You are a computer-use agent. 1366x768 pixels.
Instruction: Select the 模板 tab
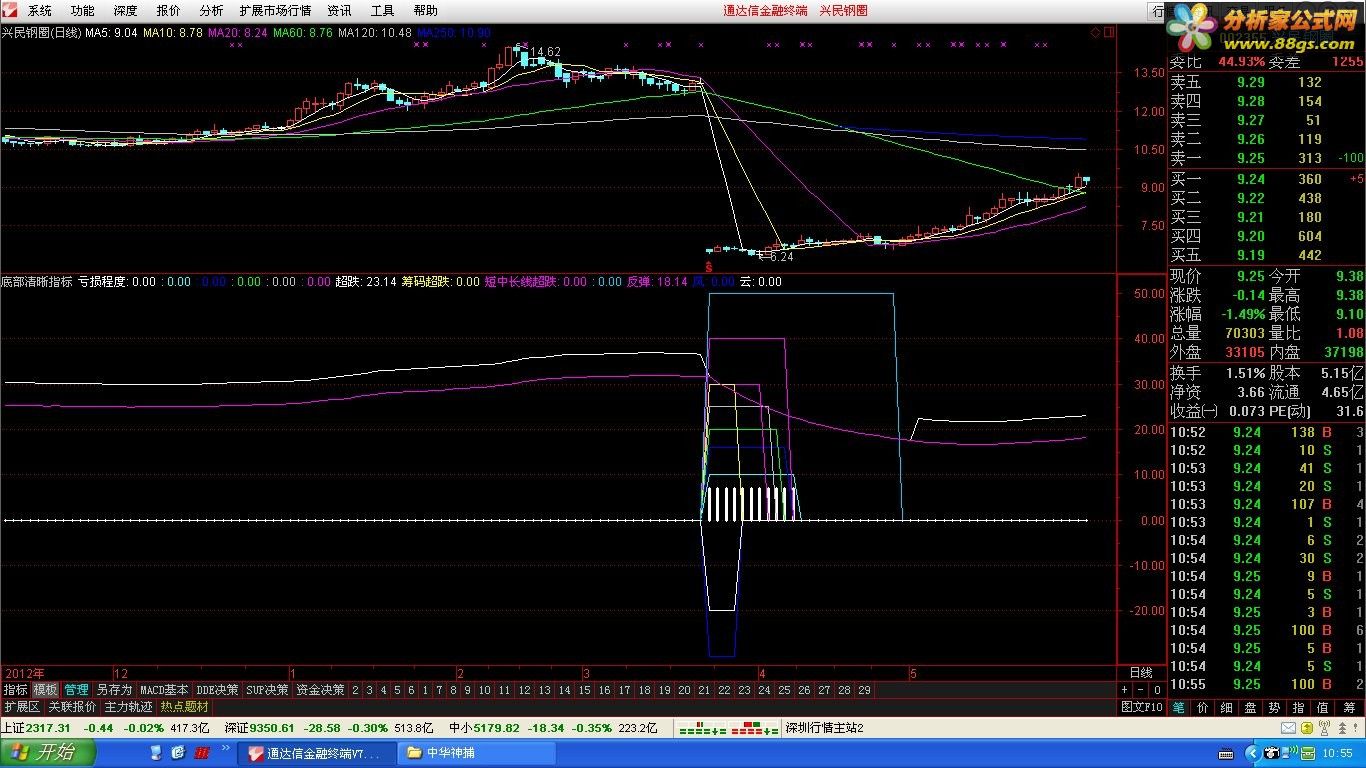(x=45, y=690)
